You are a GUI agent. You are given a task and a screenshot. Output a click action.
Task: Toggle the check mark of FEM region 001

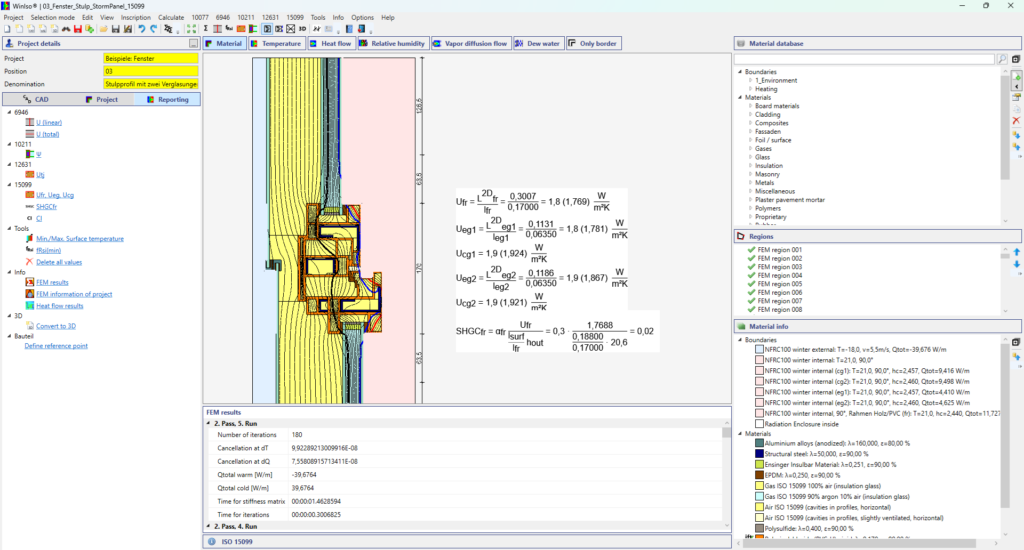751,250
